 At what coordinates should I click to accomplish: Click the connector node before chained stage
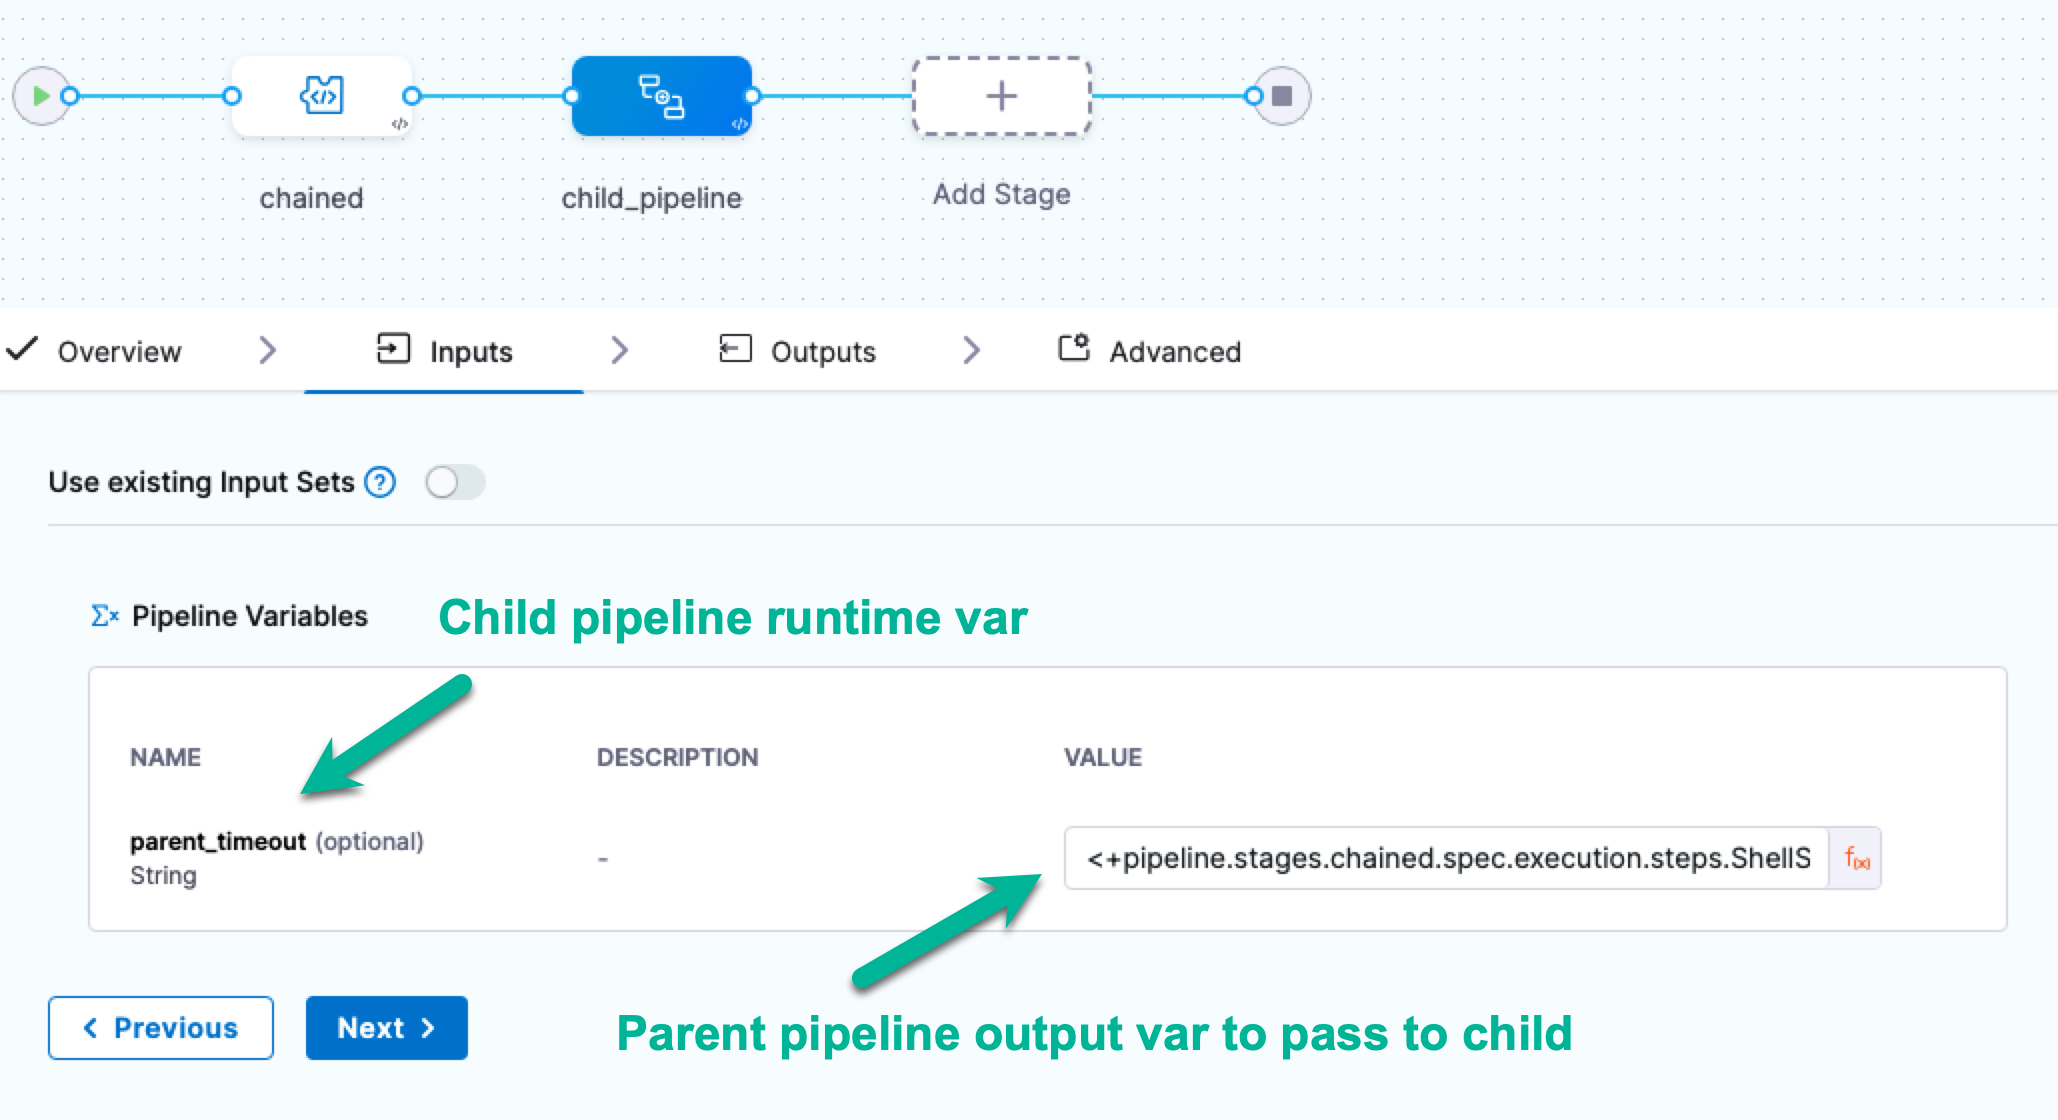tap(232, 96)
